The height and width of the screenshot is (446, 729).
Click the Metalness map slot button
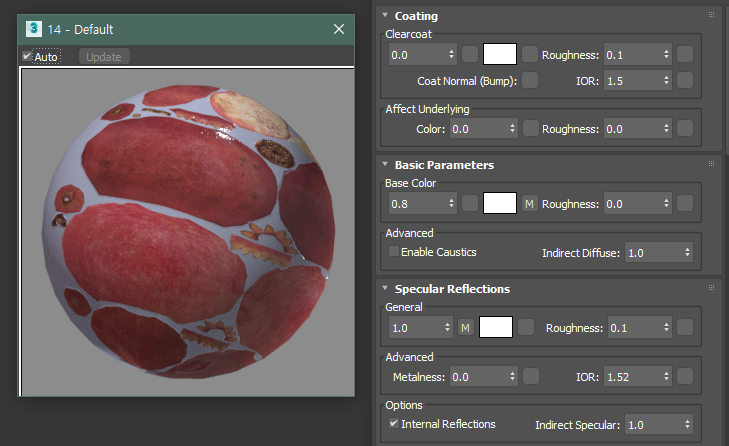point(530,377)
